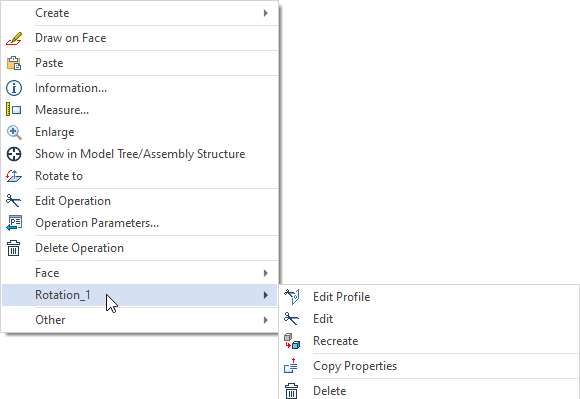Click the Show in Model Tree crosshair icon
The width and height of the screenshot is (580, 399).
pos(14,154)
